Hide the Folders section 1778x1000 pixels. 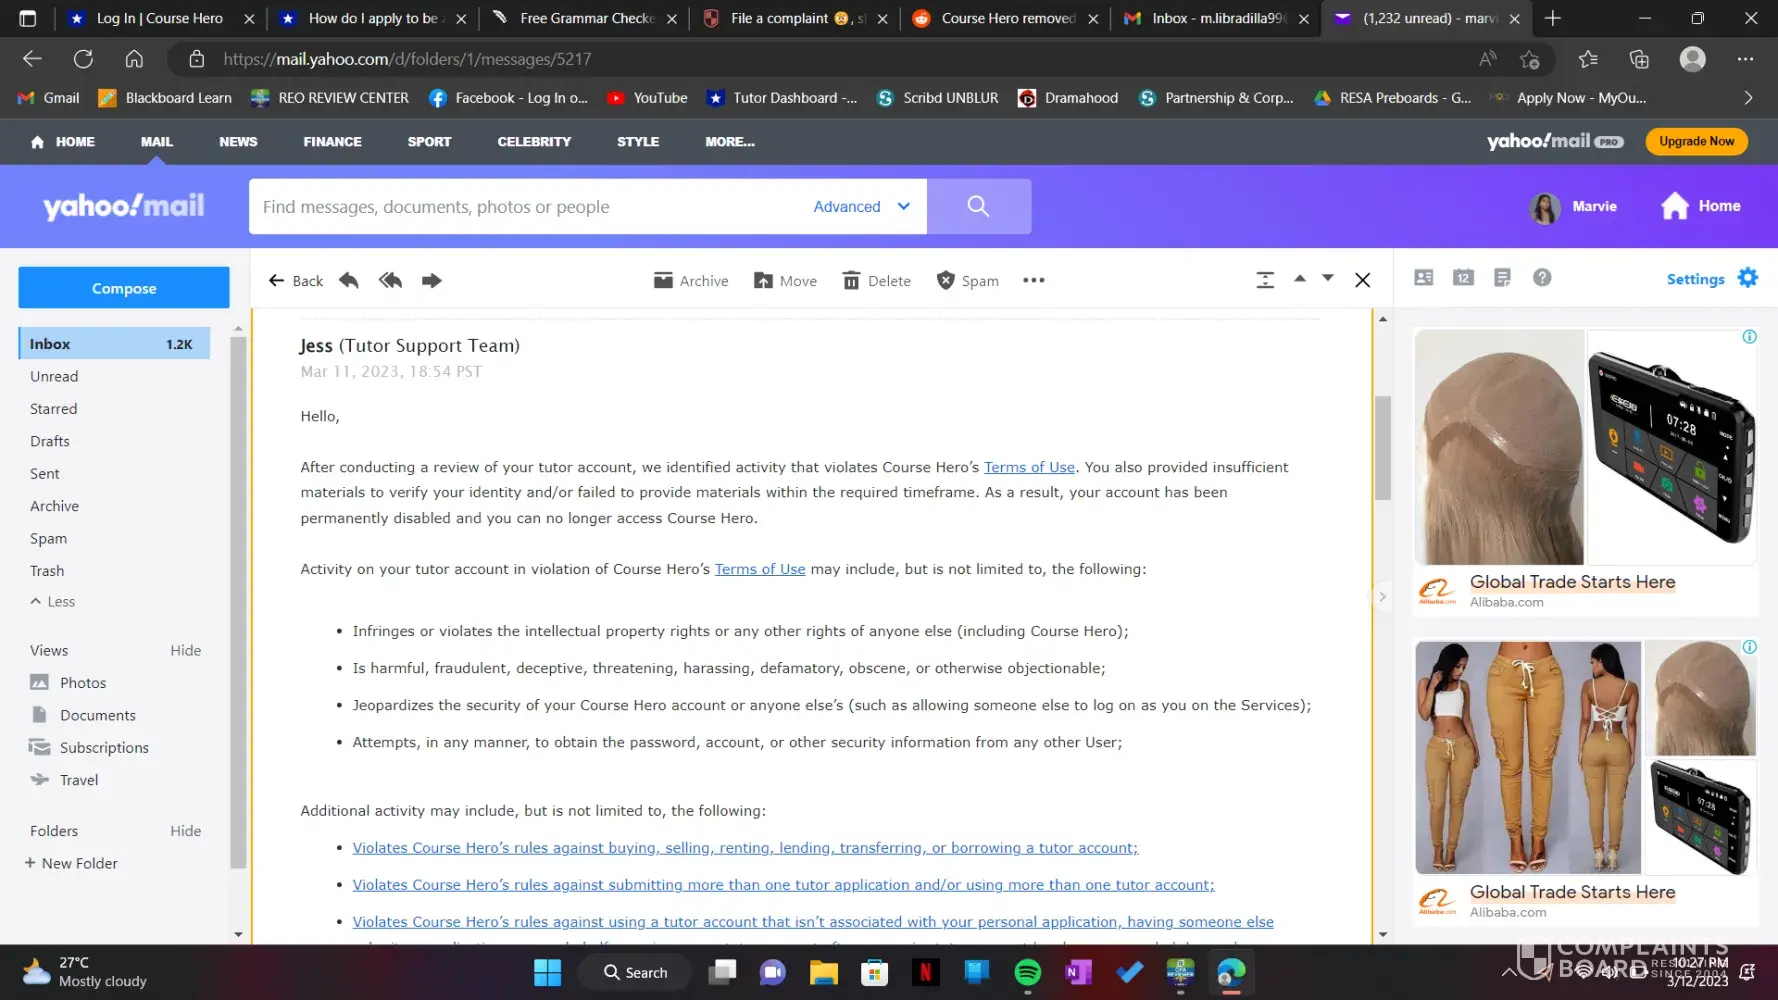186,831
